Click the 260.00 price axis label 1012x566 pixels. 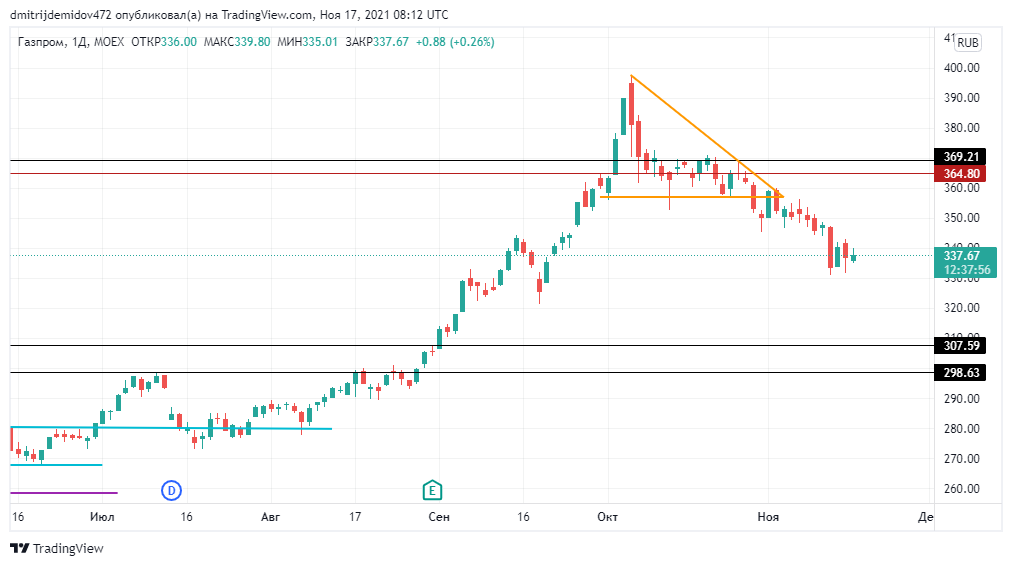(x=962, y=489)
